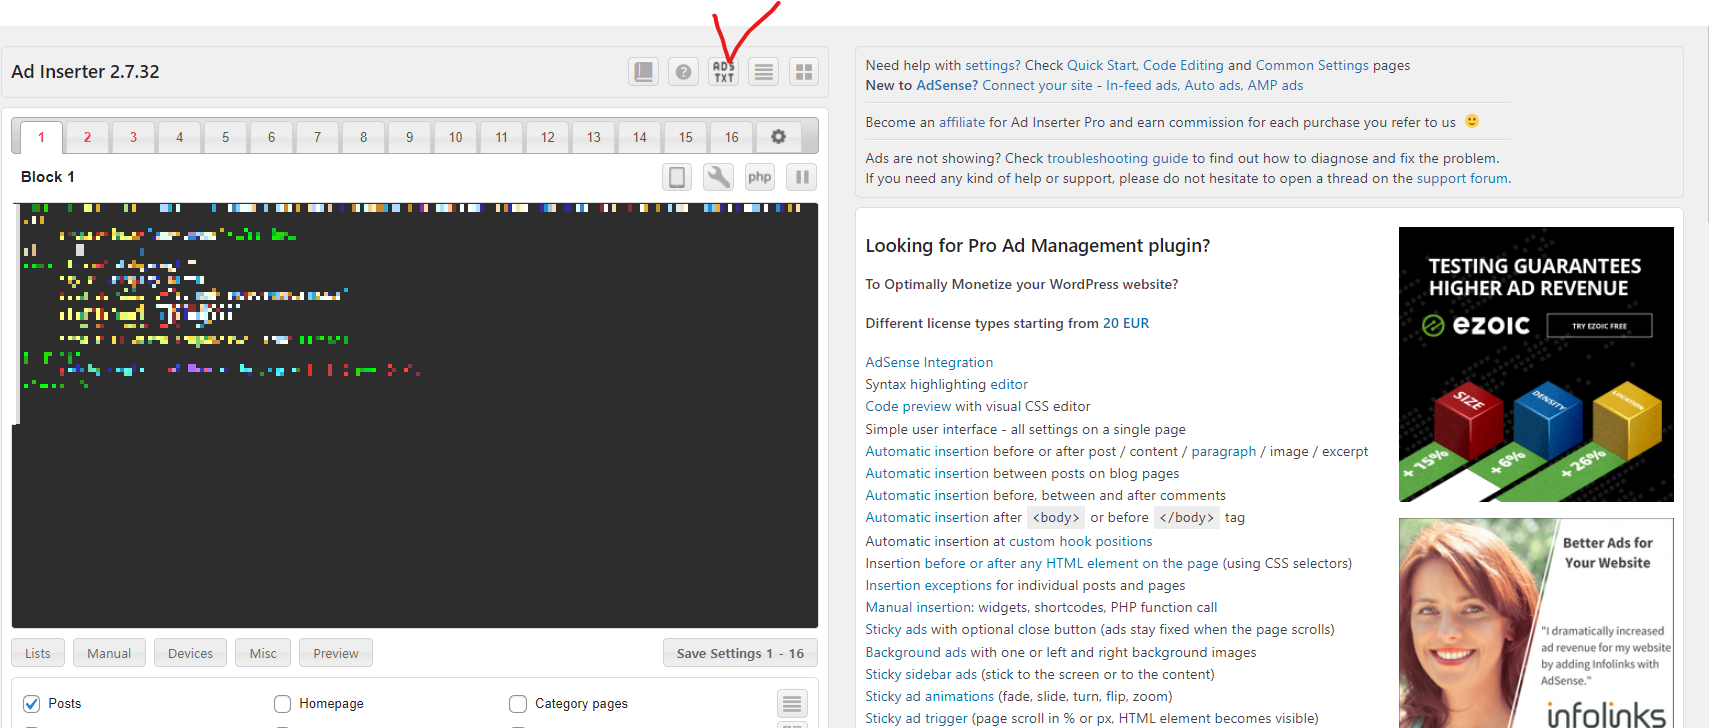Open block tab 13
The image size is (1709, 728).
pyautogui.click(x=593, y=137)
